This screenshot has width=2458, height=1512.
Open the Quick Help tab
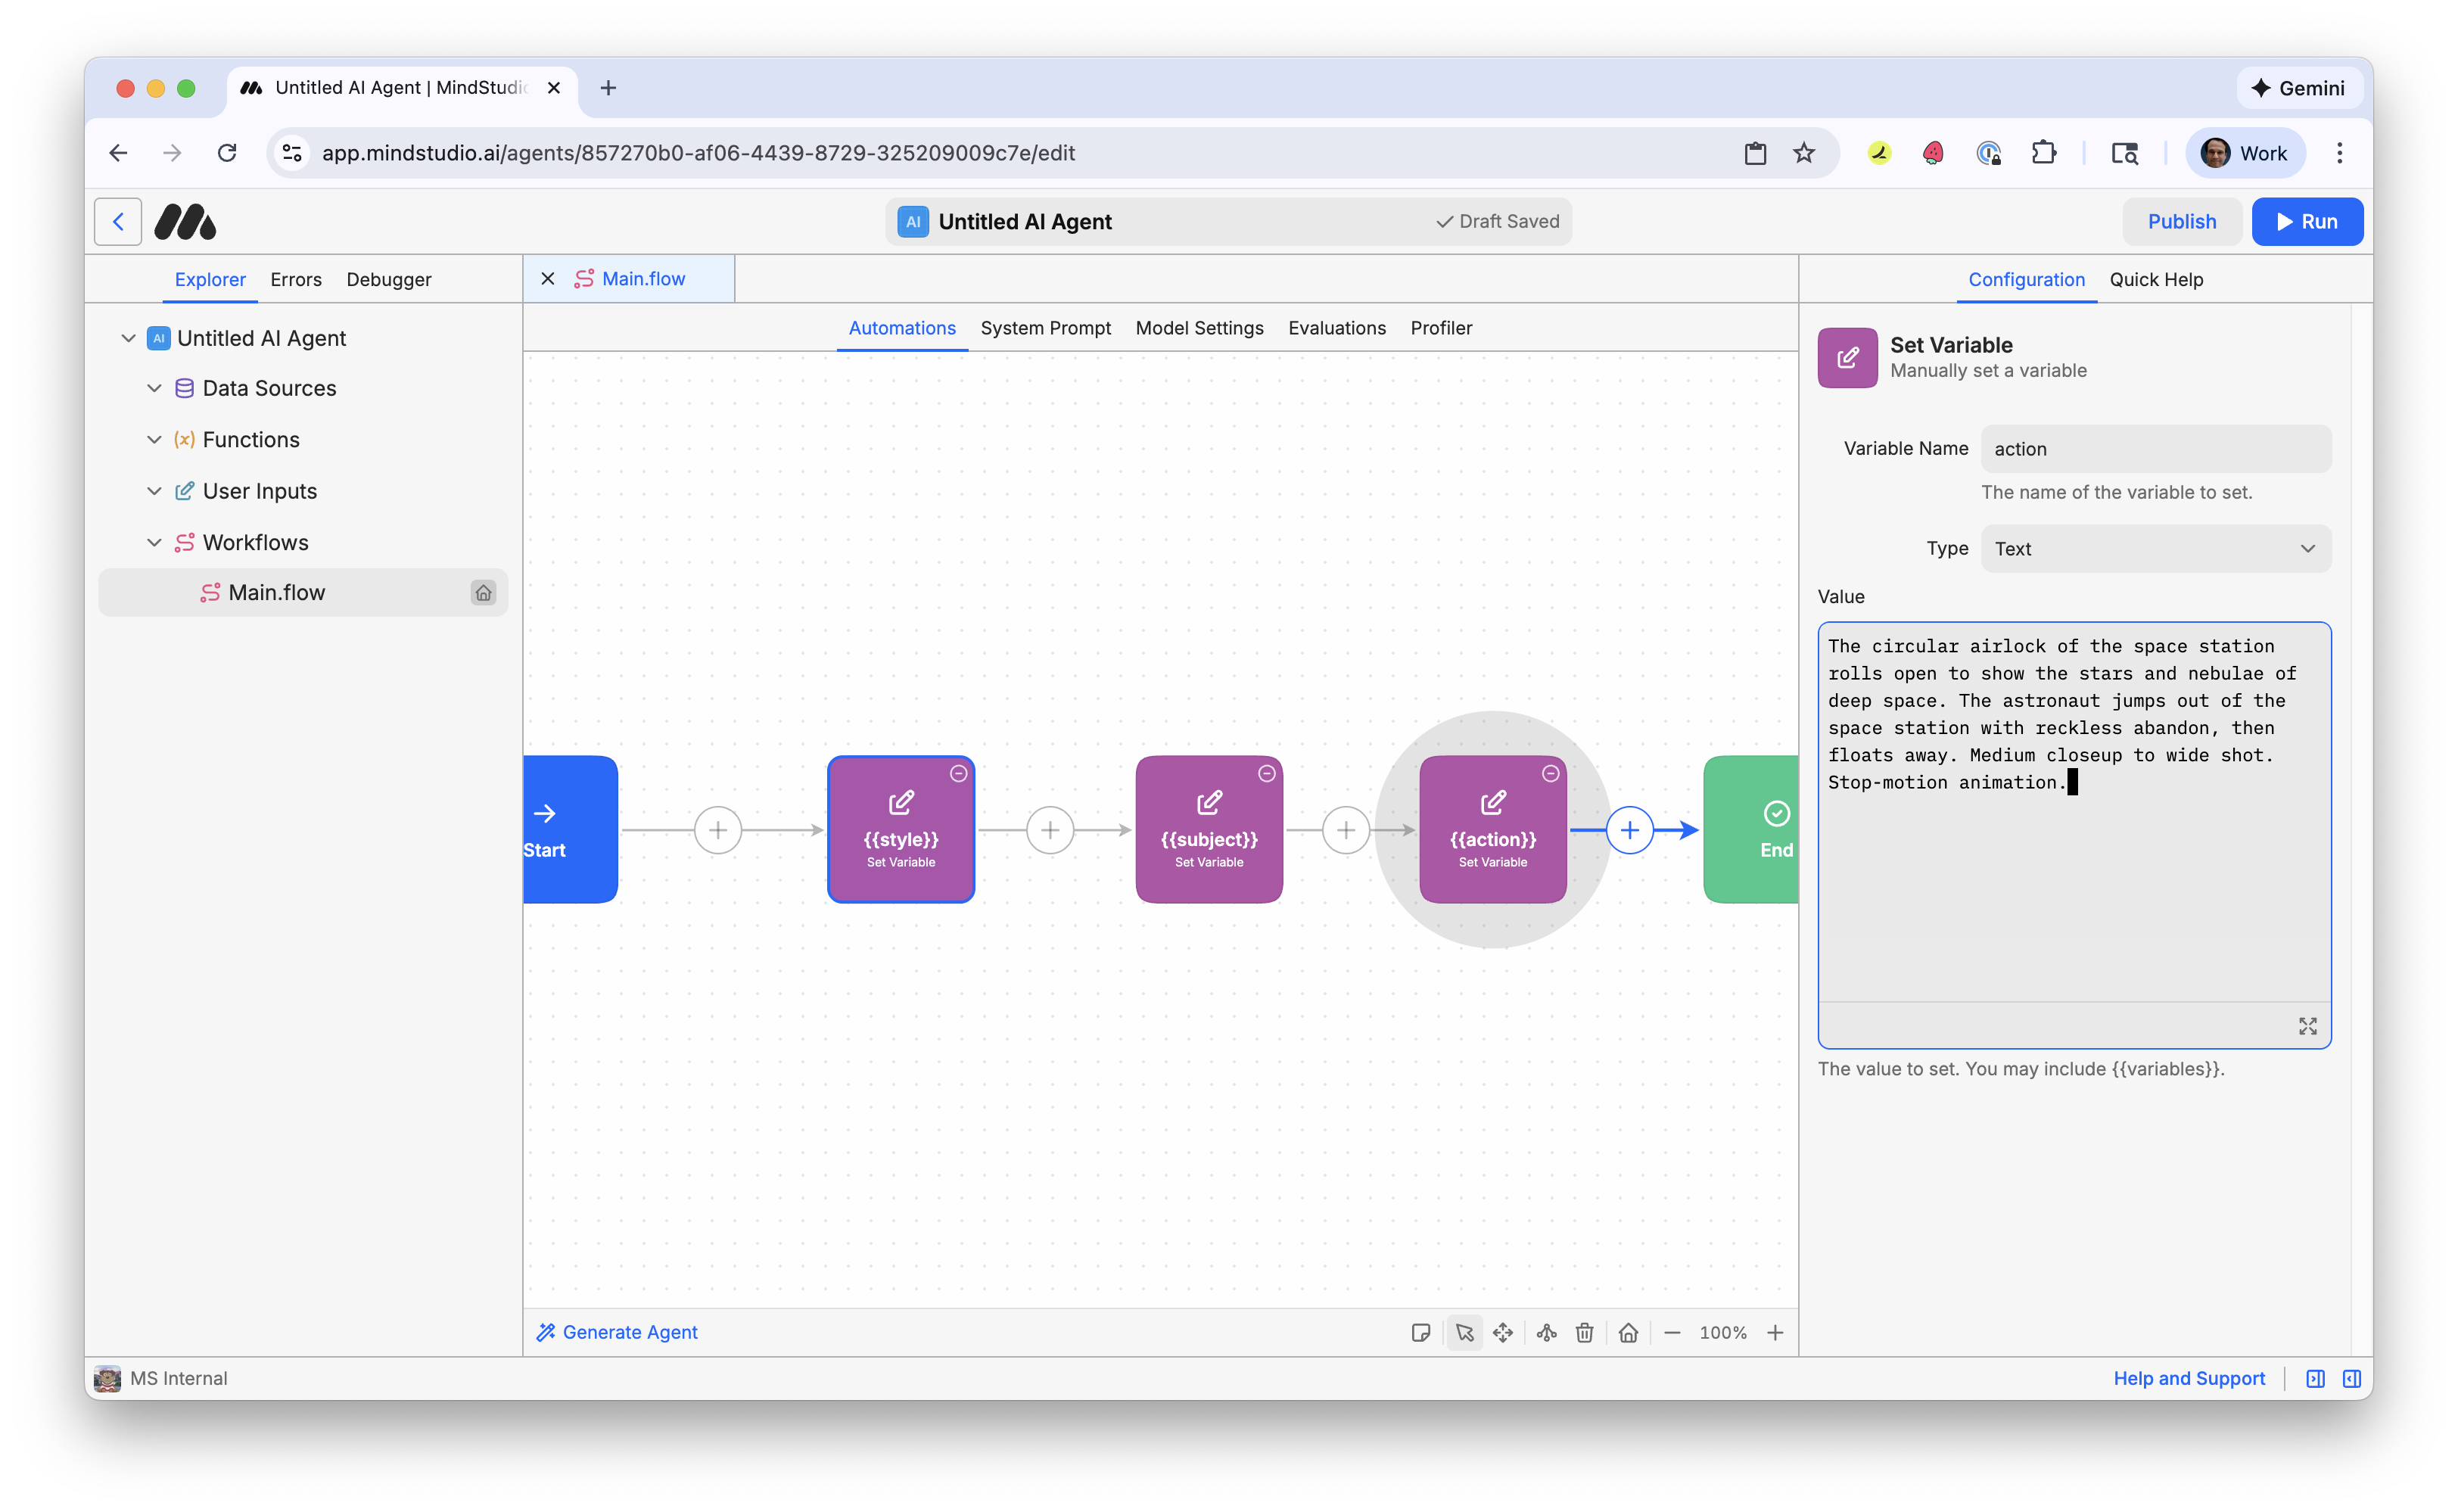tap(2156, 280)
